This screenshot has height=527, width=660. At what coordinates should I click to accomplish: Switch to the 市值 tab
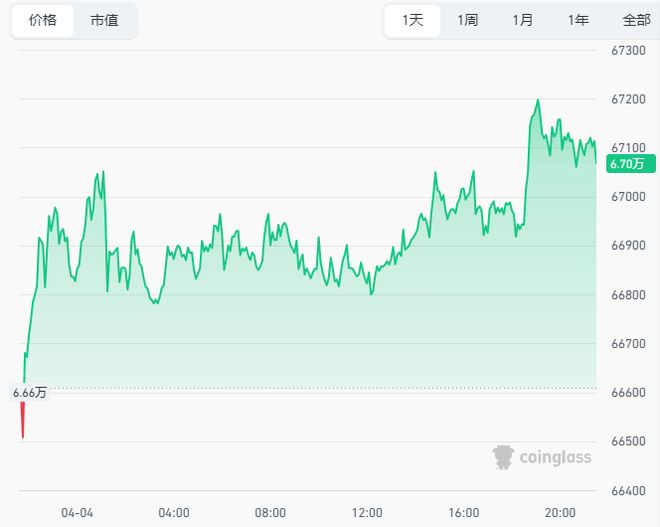pos(103,20)
